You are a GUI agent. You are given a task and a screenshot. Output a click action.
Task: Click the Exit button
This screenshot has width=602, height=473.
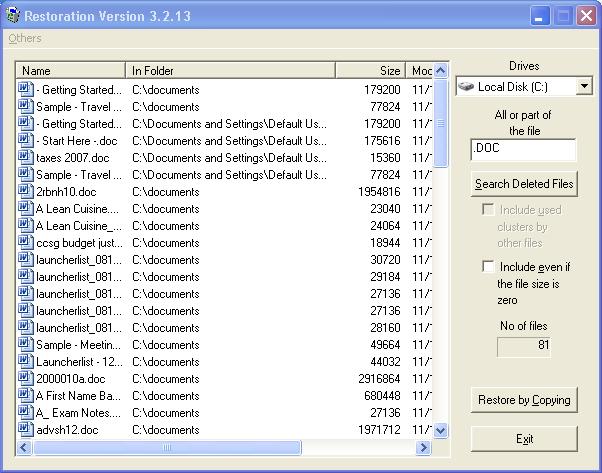coord(524,439)
